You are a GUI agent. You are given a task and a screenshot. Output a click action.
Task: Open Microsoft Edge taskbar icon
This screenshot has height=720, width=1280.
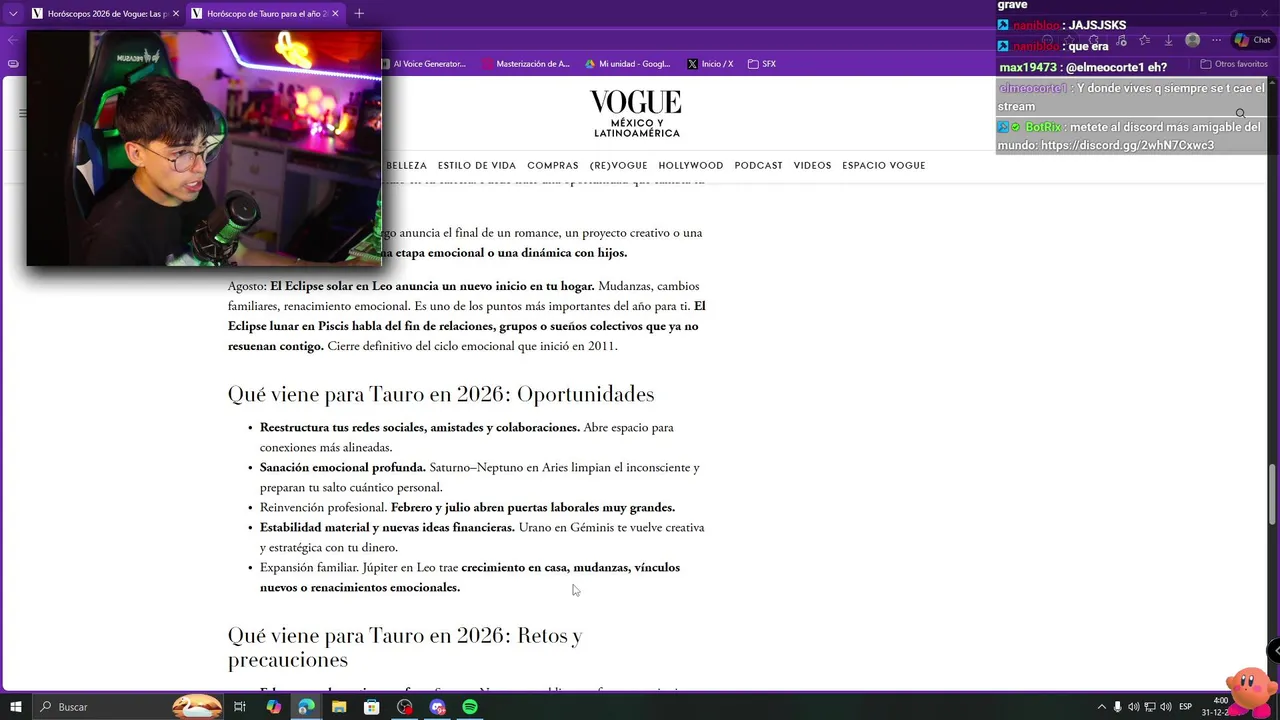tap(306, 707)
